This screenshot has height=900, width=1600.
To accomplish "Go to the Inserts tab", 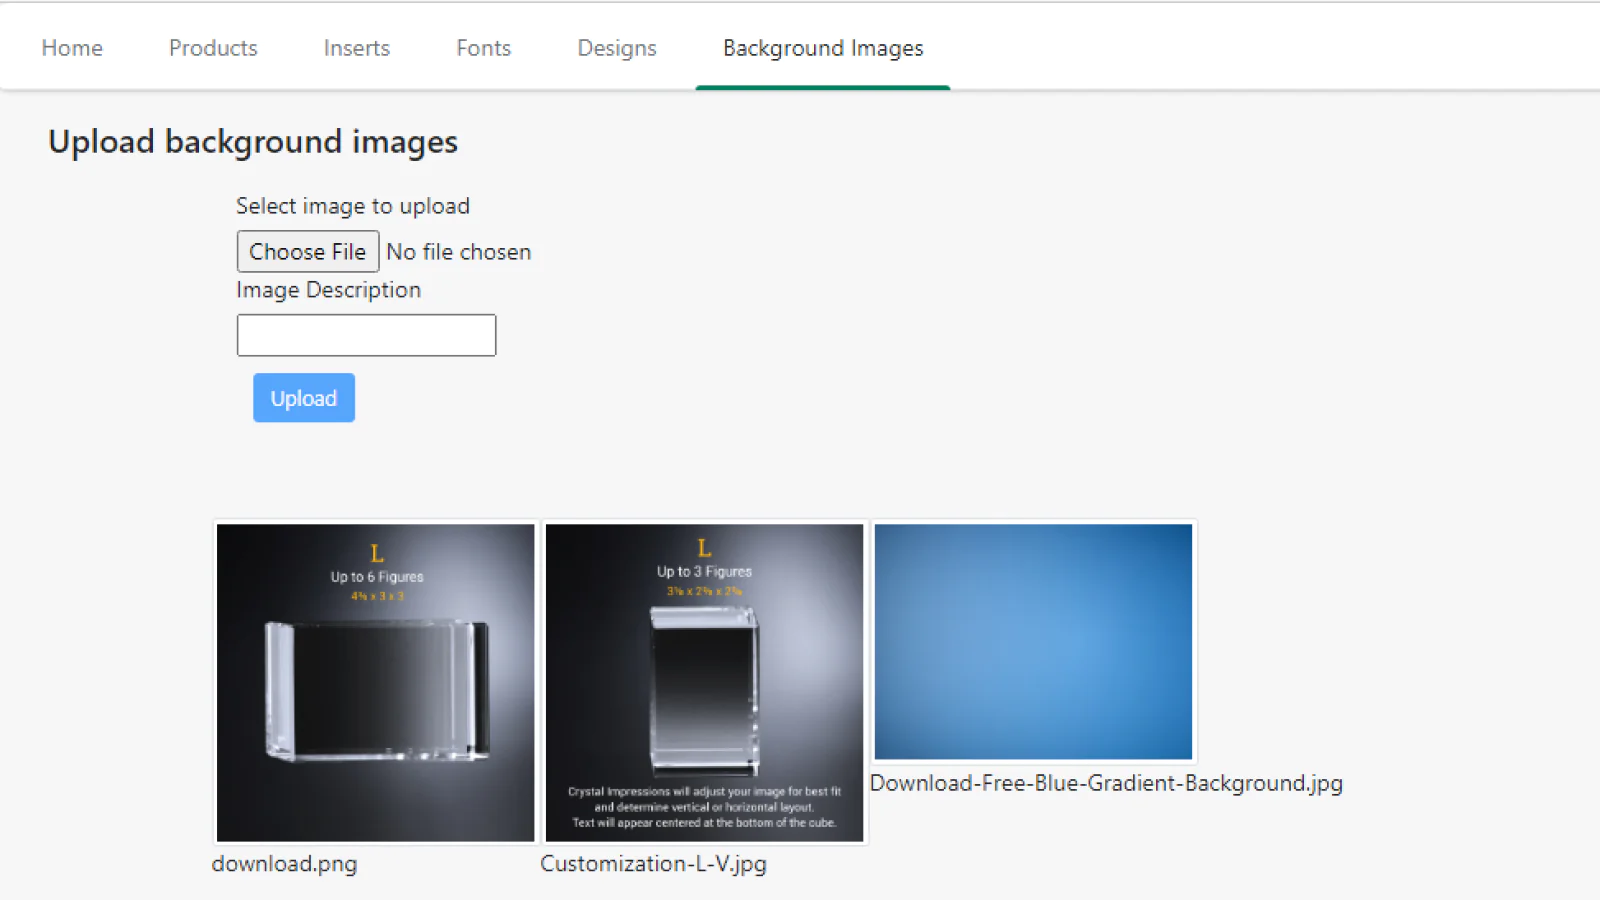I will point(356,48).
